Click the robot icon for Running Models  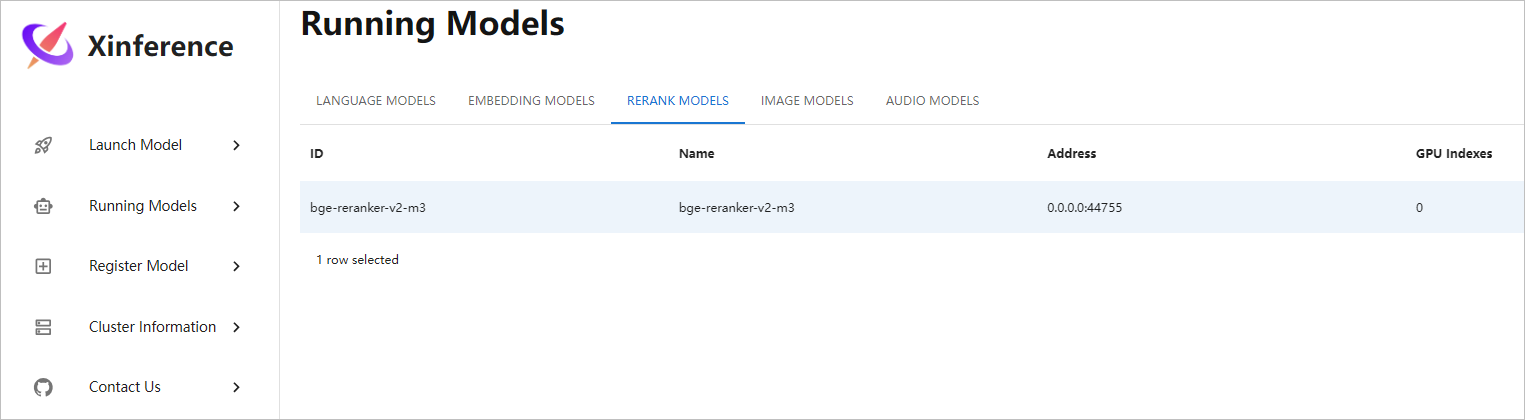coord(43,206)
